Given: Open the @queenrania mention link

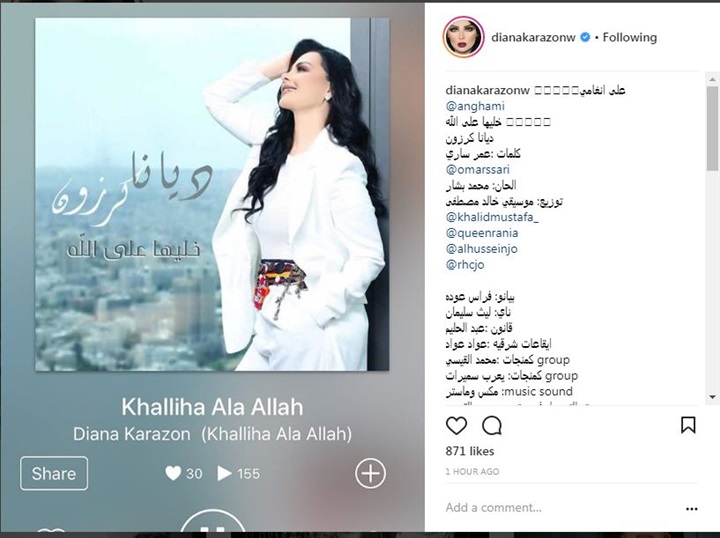Looking at the screenshot, I should point(482,233).
